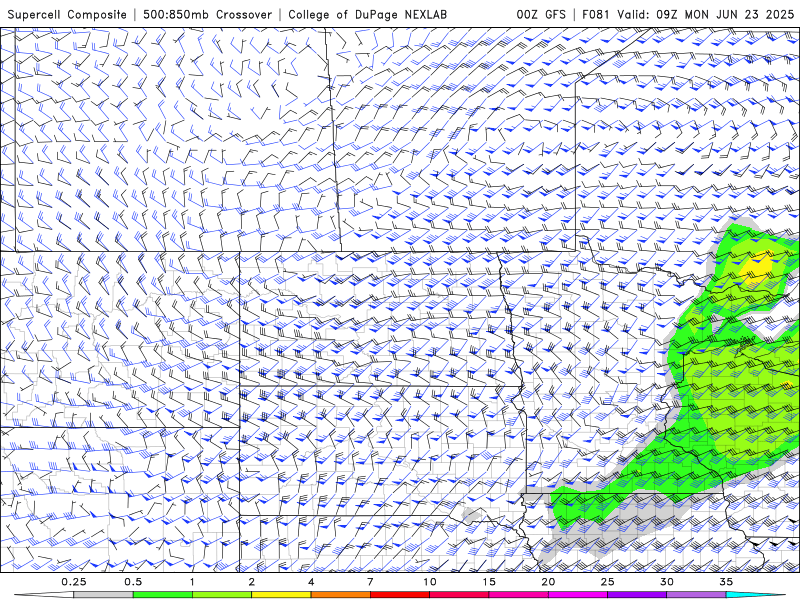Click the legend value 35
The width and height of the screenshot is (800, 600).
726,582
